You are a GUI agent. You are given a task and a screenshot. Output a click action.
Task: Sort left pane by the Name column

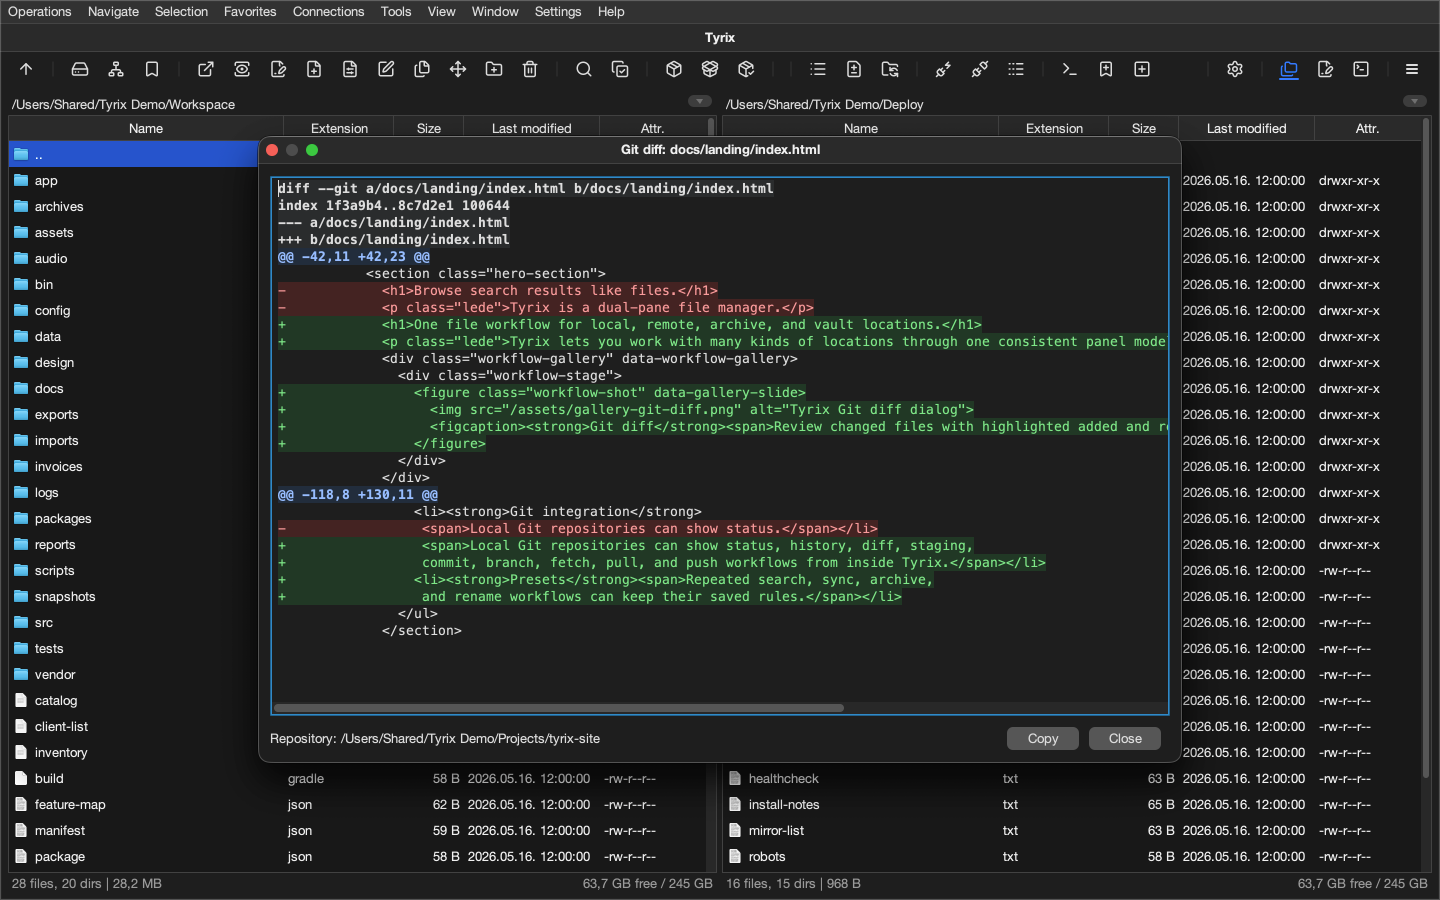146,128
